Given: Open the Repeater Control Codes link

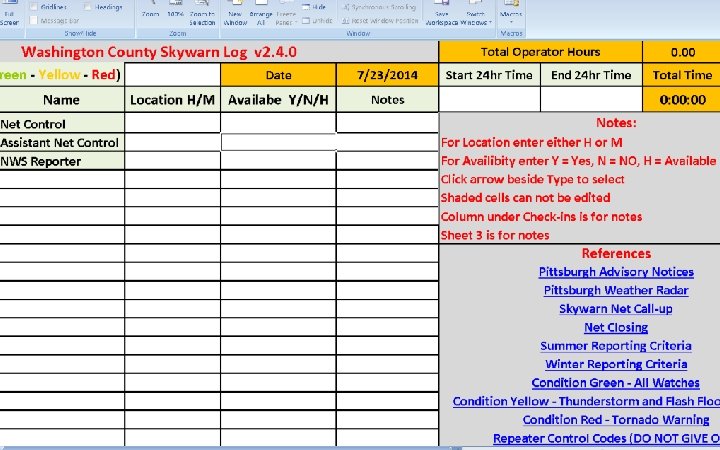Looking at the screenshot, I should coord(607,439).
